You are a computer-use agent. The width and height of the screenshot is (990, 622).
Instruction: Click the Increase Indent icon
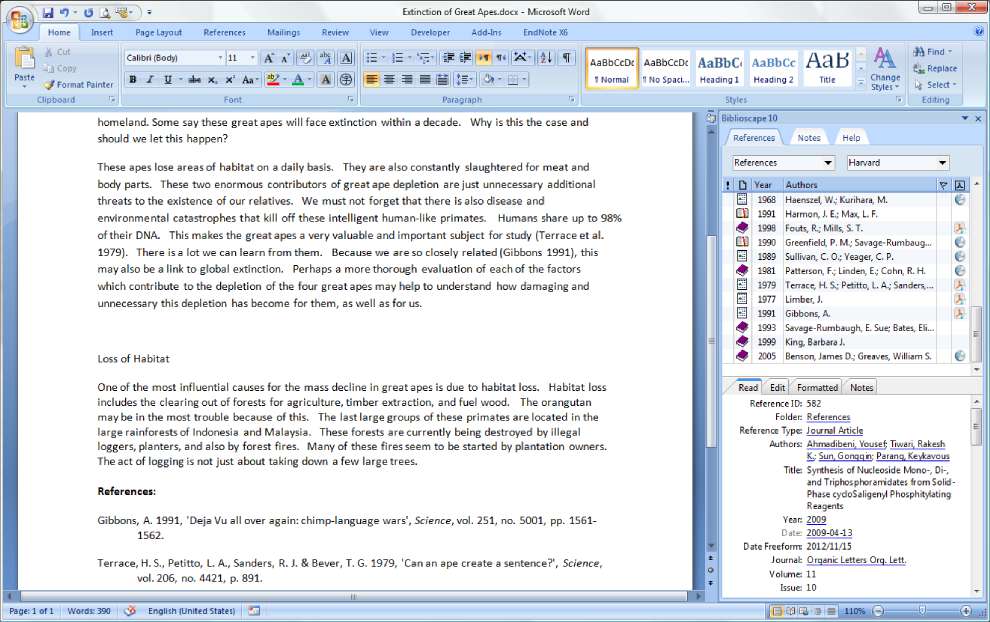coord(465,58)
